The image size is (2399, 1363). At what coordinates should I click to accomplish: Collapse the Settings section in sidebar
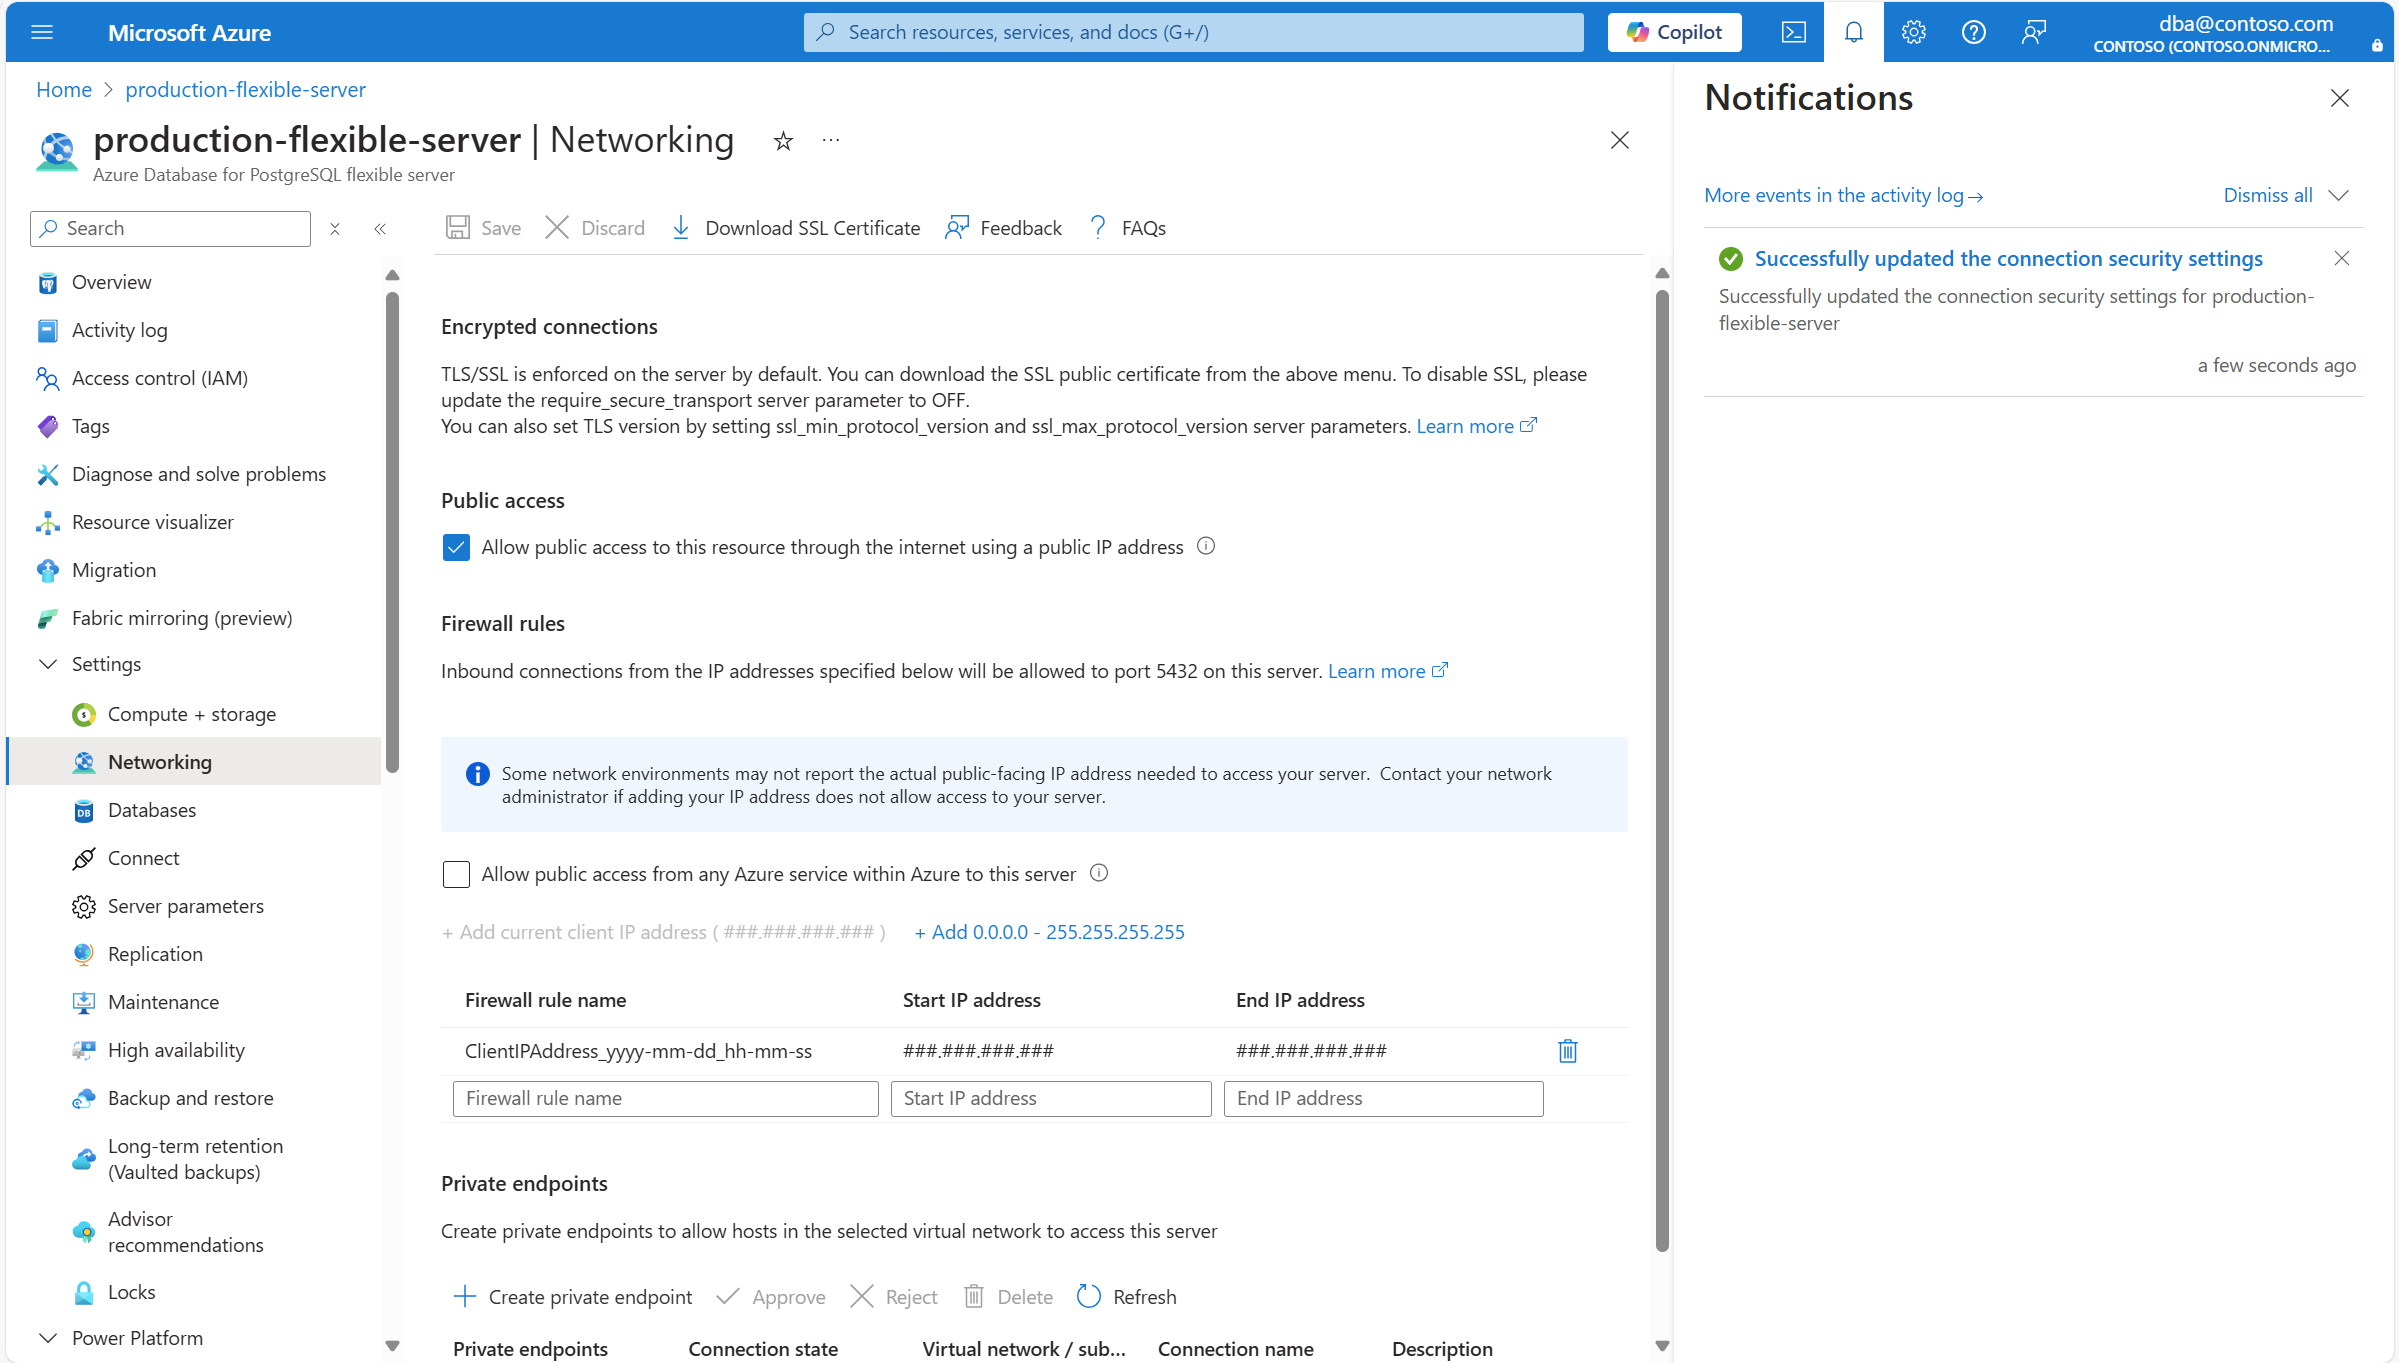[48, 664]
